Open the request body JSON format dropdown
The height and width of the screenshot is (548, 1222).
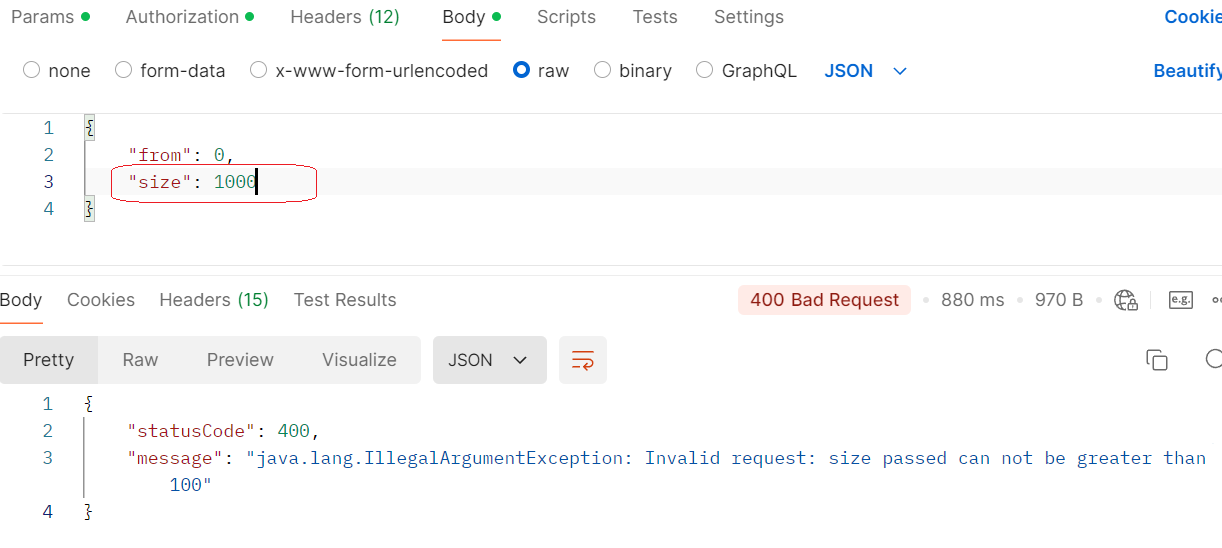[866, 71]
